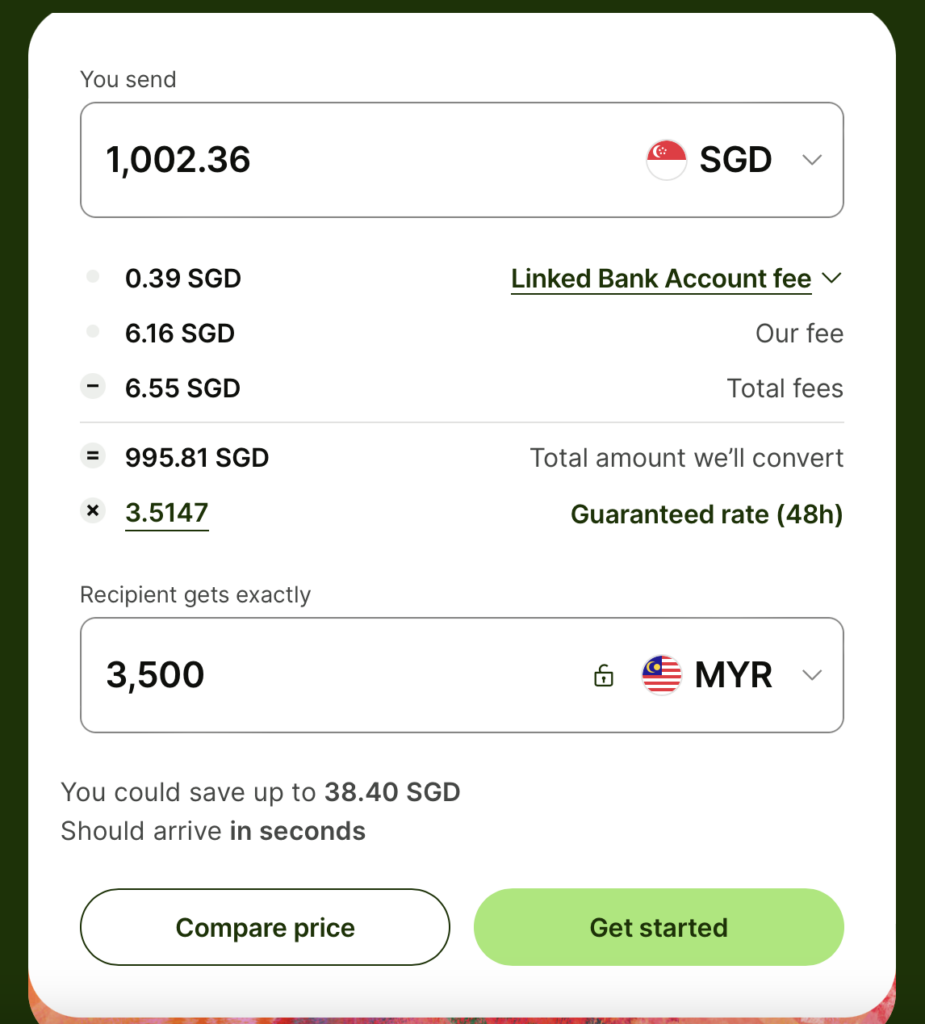
Task: Click the Singapore flag icon
Action: pyautogui.click(x=666, y=160)
